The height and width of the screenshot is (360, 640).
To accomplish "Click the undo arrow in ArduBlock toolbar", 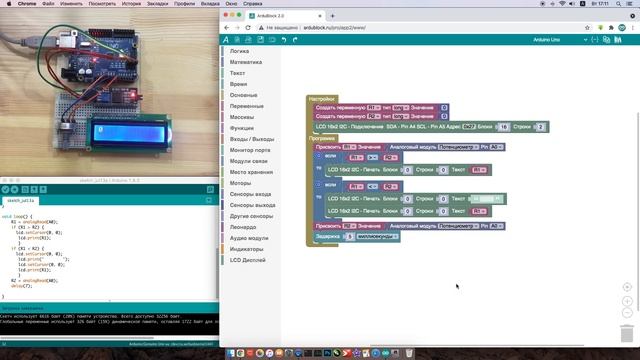I will click(x=284, y=40).
